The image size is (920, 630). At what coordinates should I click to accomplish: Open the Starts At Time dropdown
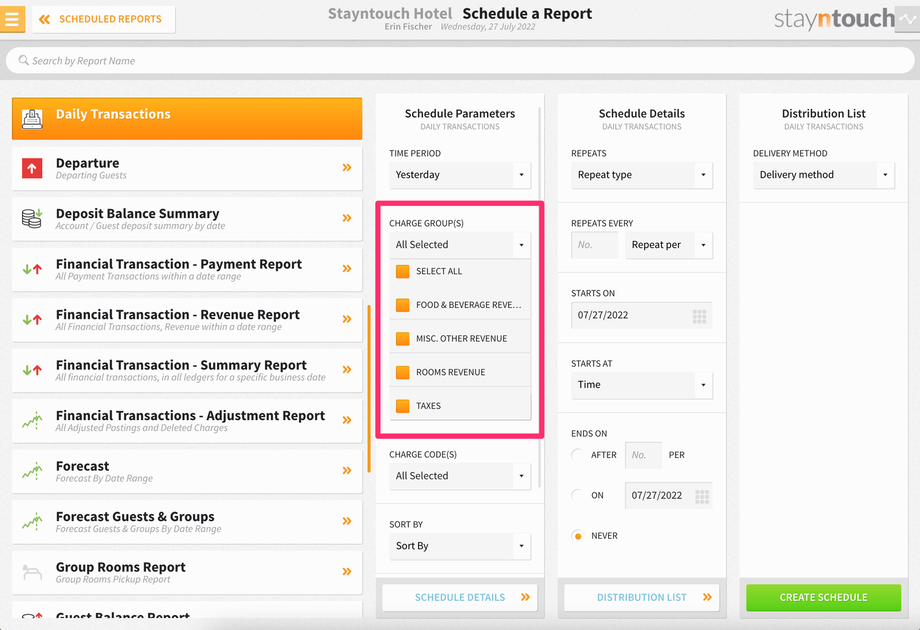(642, 385)
